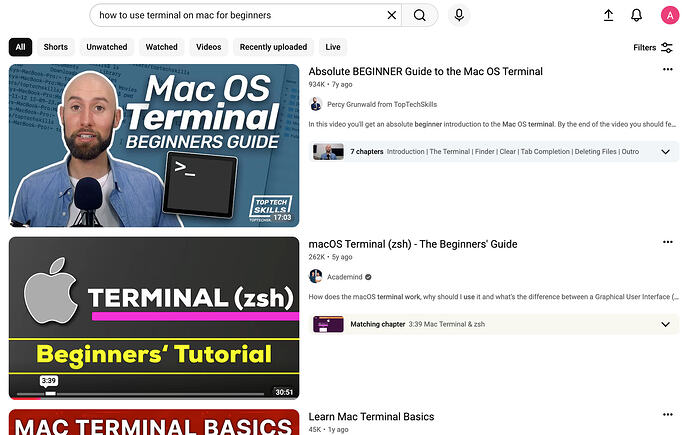Click the description text of macOS Terminal zsh video
Image resolution: width=690 pixels, height=435 pixels.
pos(493,297)
